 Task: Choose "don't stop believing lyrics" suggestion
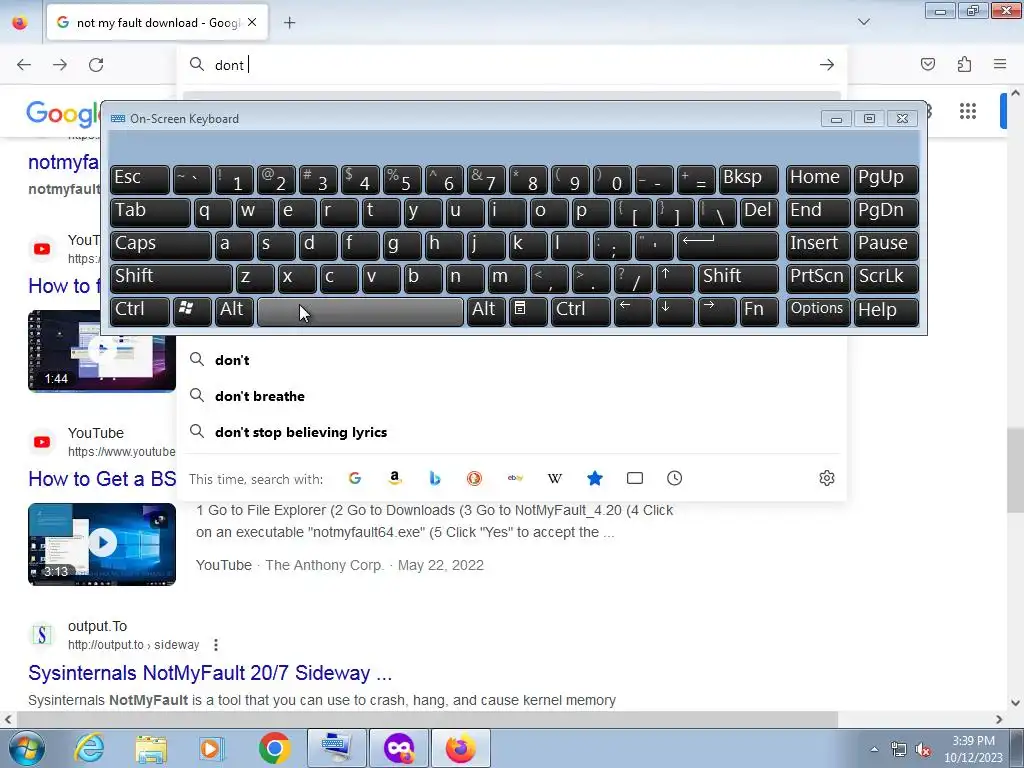[x=511, y=432]
